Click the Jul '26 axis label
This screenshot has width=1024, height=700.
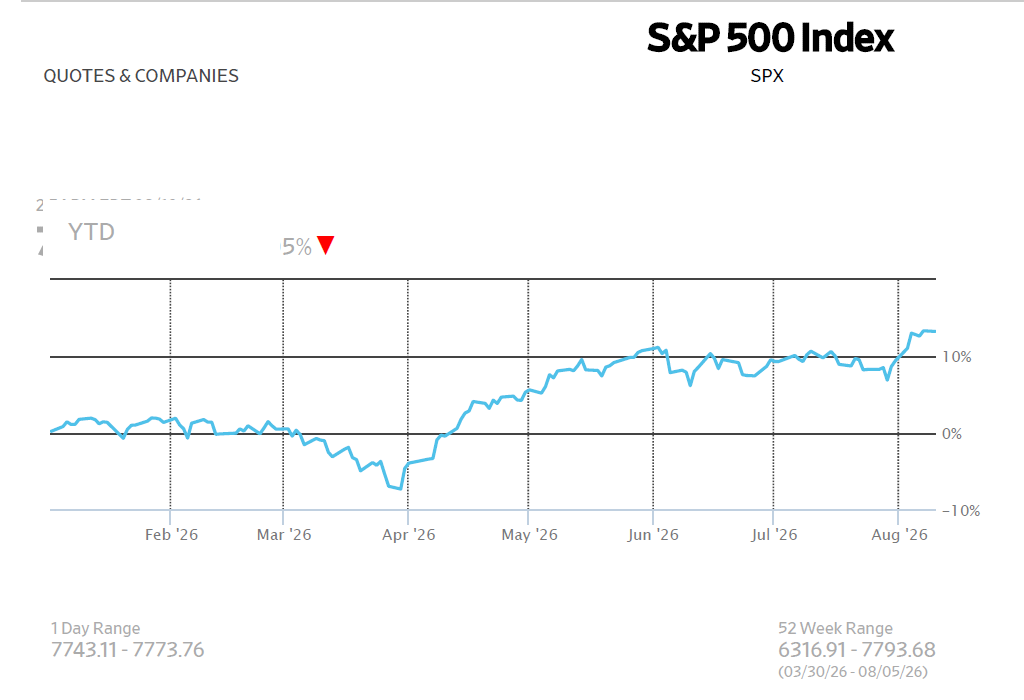(774, 535)
